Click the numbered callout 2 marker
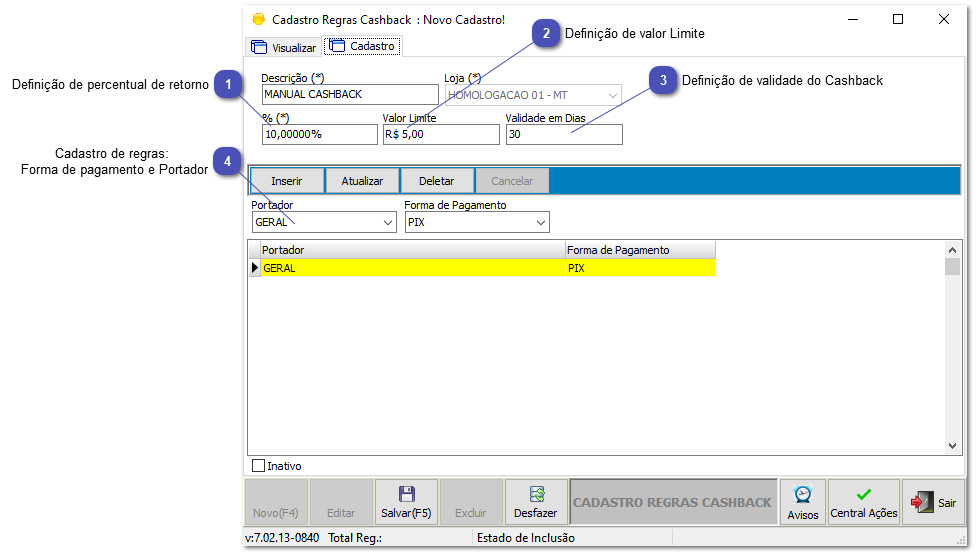This screenshot has height=555, width=976. coord(545,34)
